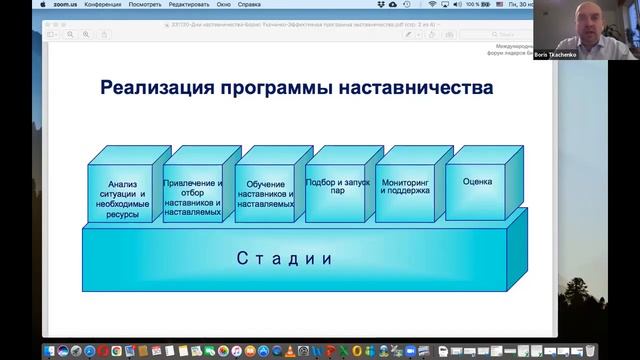Open the Конференция menu
640x360 pixels.
[x=103, y=4]
